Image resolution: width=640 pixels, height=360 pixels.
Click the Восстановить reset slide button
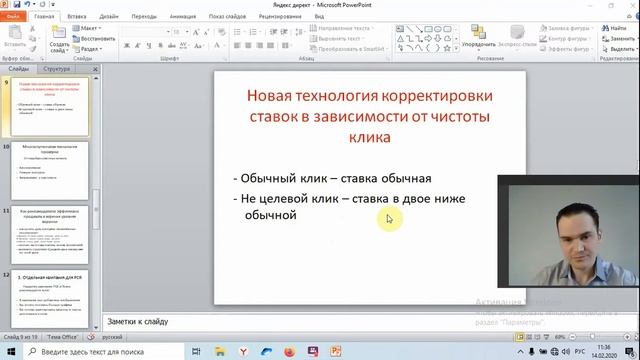coord(94,39)
